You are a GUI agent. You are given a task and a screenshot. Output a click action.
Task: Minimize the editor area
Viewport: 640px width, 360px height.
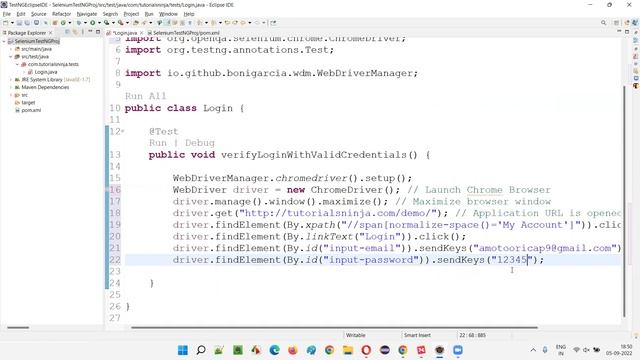click(619, 32)
